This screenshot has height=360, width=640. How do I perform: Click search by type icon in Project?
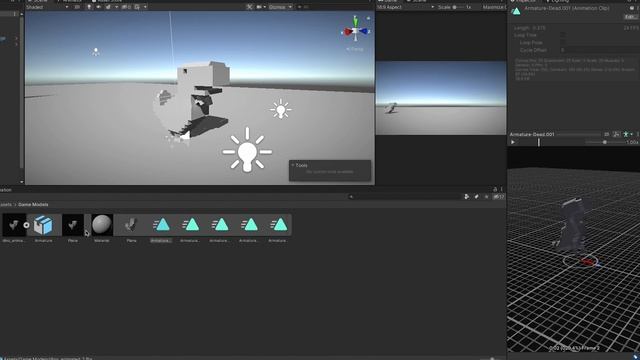click(467, 197)
